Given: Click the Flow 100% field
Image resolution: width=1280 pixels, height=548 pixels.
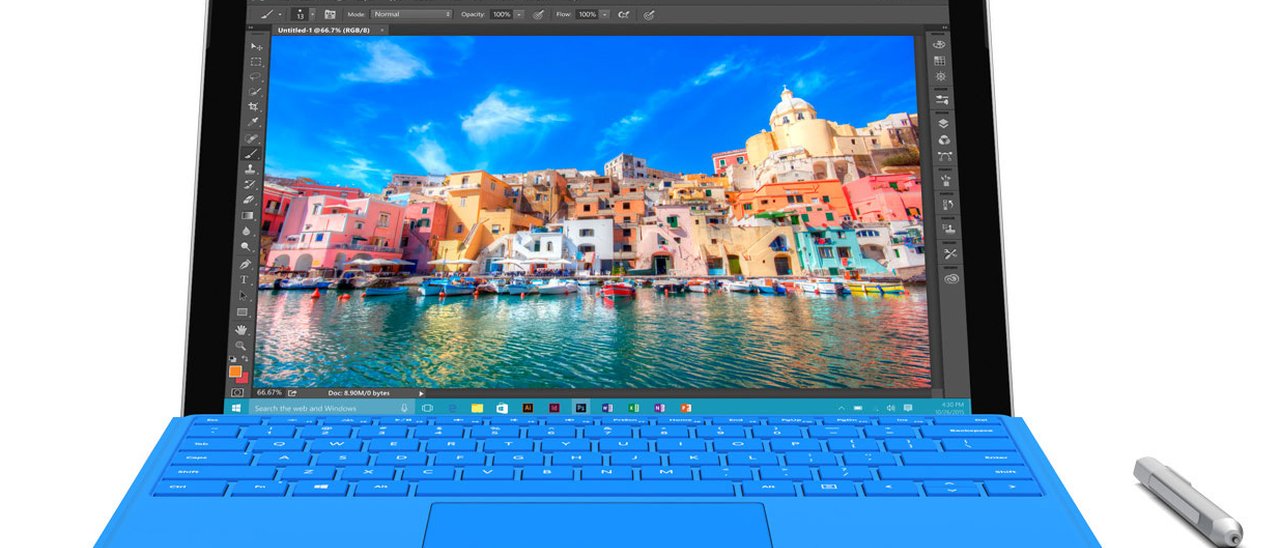Looking at the screenshot, I should pos(586,14).
